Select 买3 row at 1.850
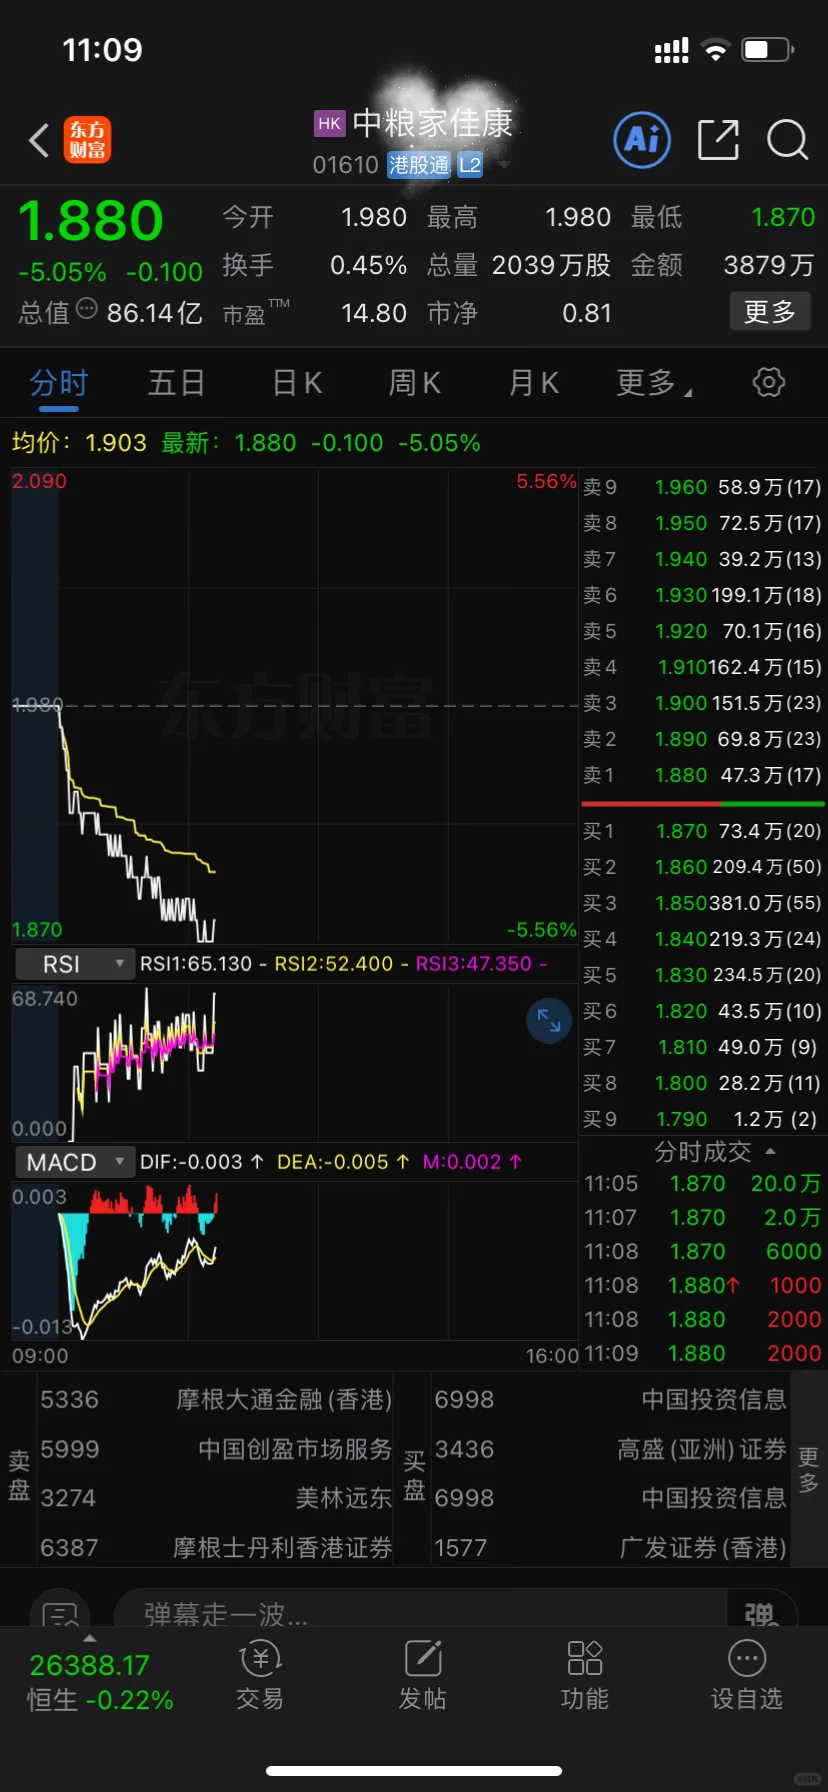828x1792 pixels. tap(703, 903)
